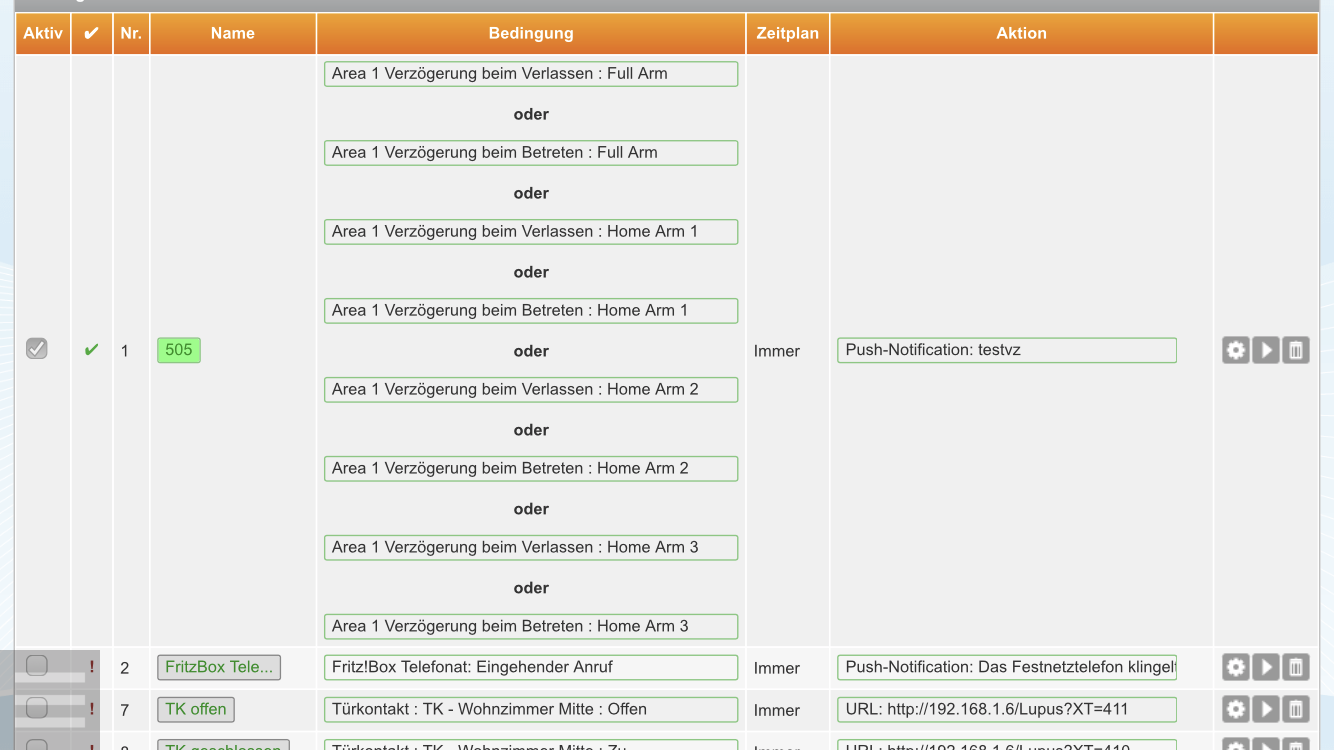
Task: Click the green 505 rule name
Action: click(x=179, y=350)
